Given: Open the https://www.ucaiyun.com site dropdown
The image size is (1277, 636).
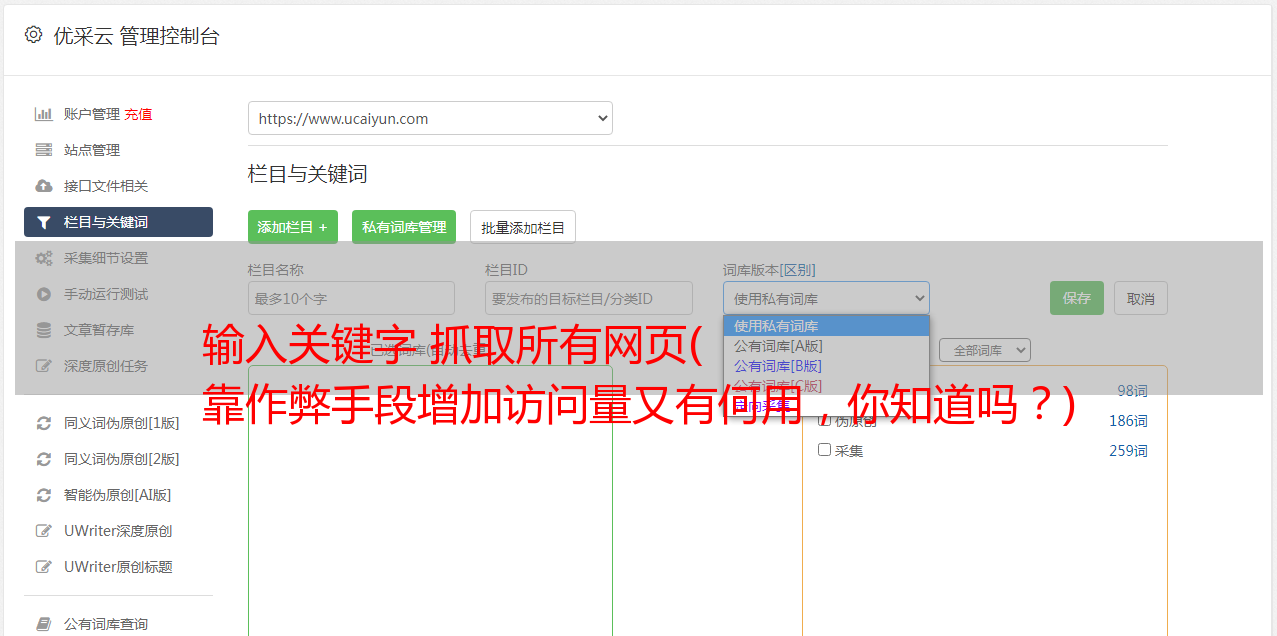Looking at the screenshot, I should point(430,118).
